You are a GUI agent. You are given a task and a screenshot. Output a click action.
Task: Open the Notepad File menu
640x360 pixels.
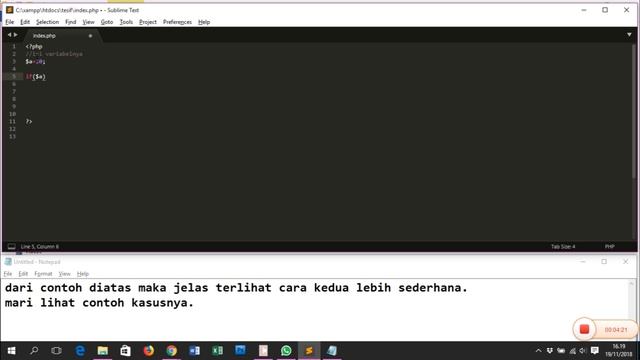pyautogui.click(x=8, y=274)
